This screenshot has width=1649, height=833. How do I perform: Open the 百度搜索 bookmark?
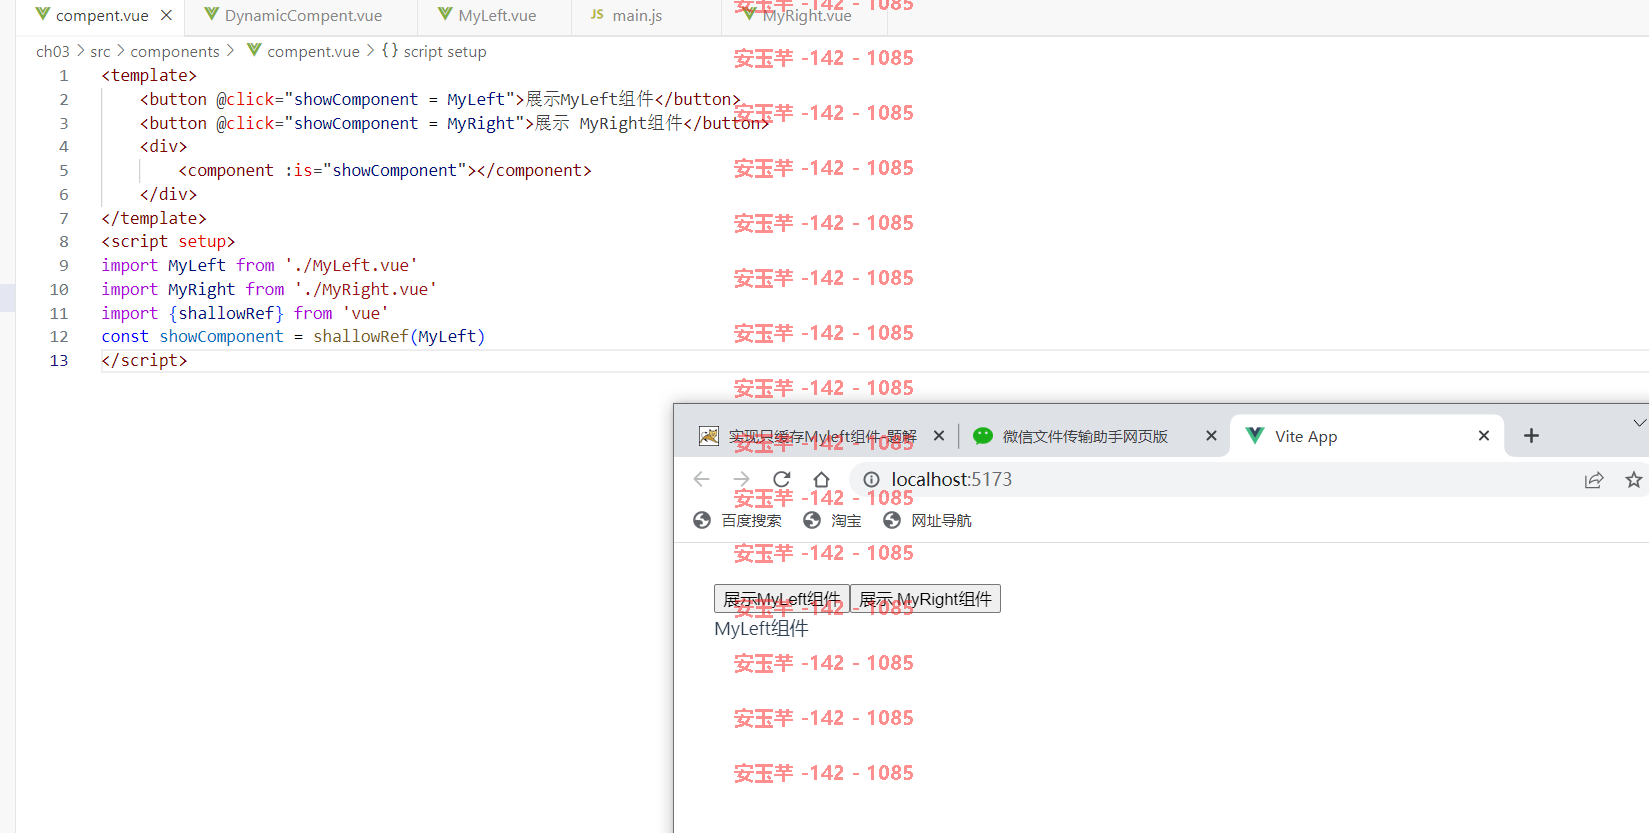[737, 521]
